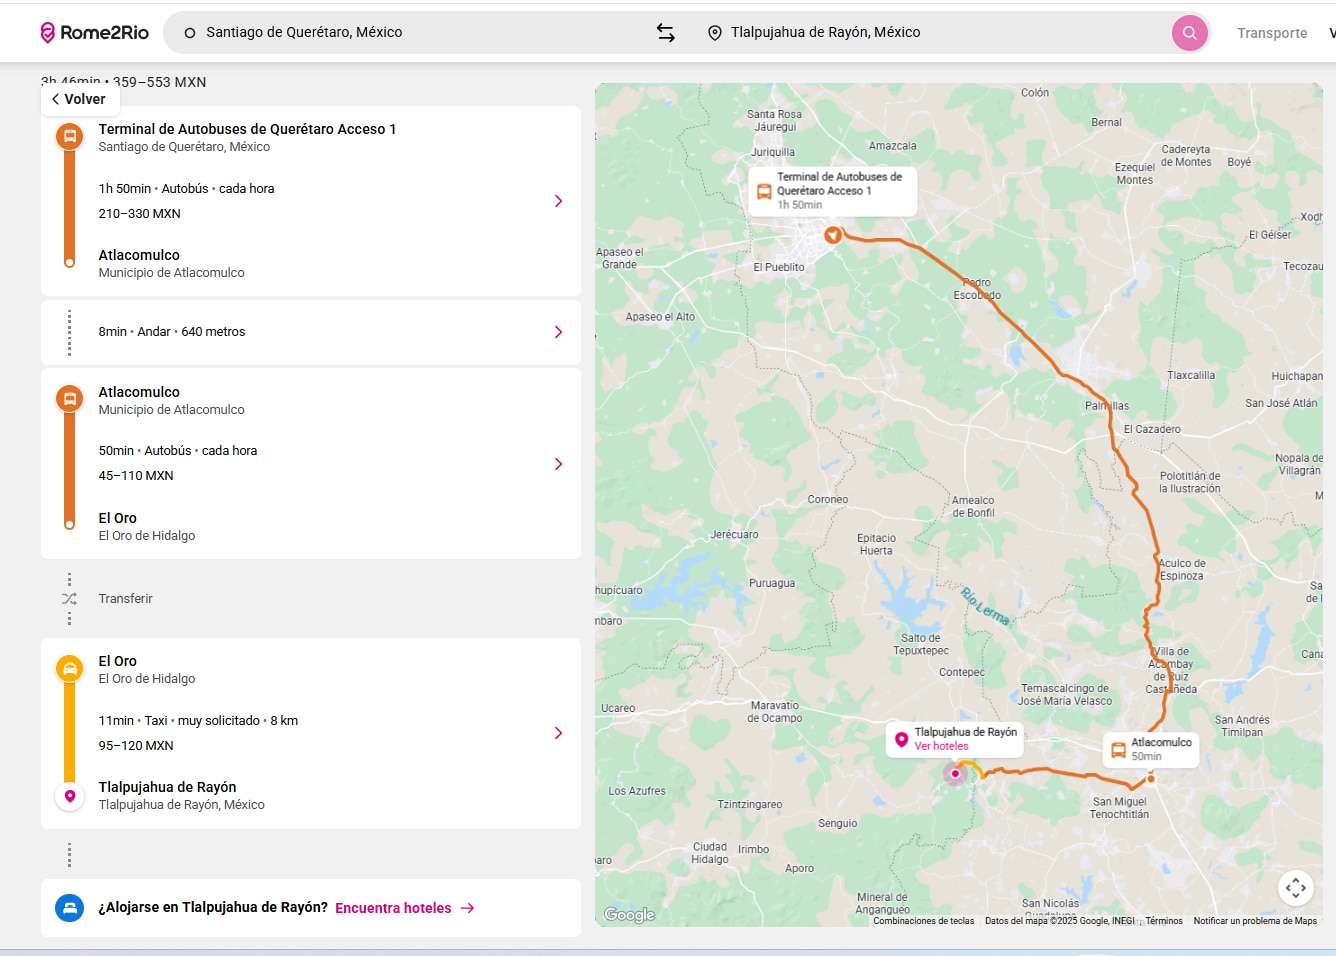Click the Tlalpujahua destination marker on map
Image resolution: width=1336 pixels, height=956 pixels.
pos(955,773)
